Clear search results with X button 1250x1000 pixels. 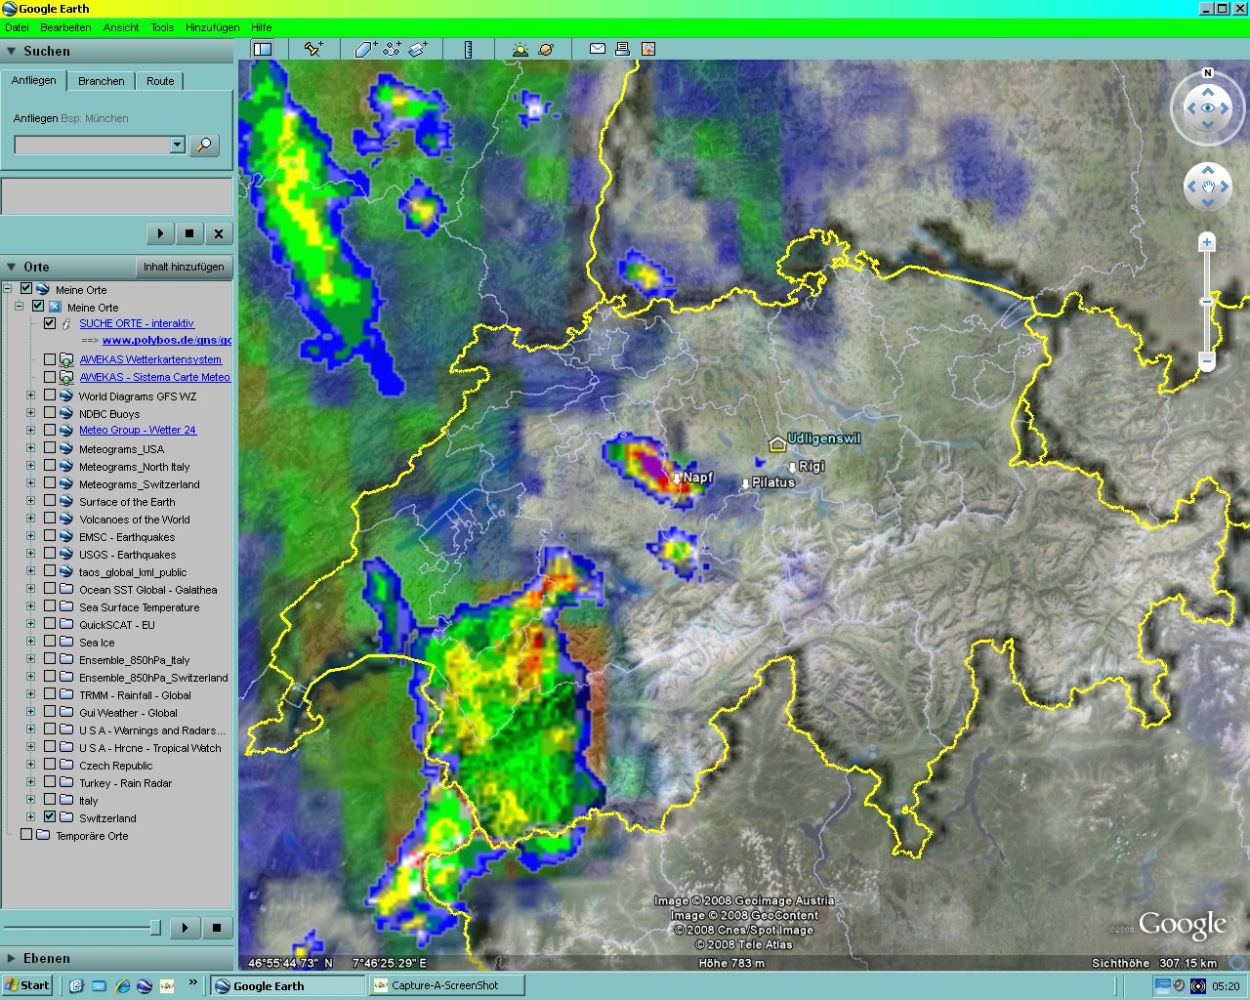pos(219,234)
